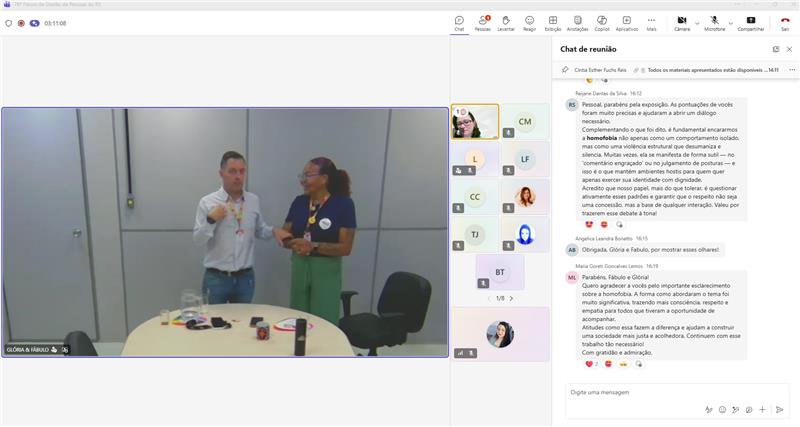Open the Mais more options menu

(652, 22)
